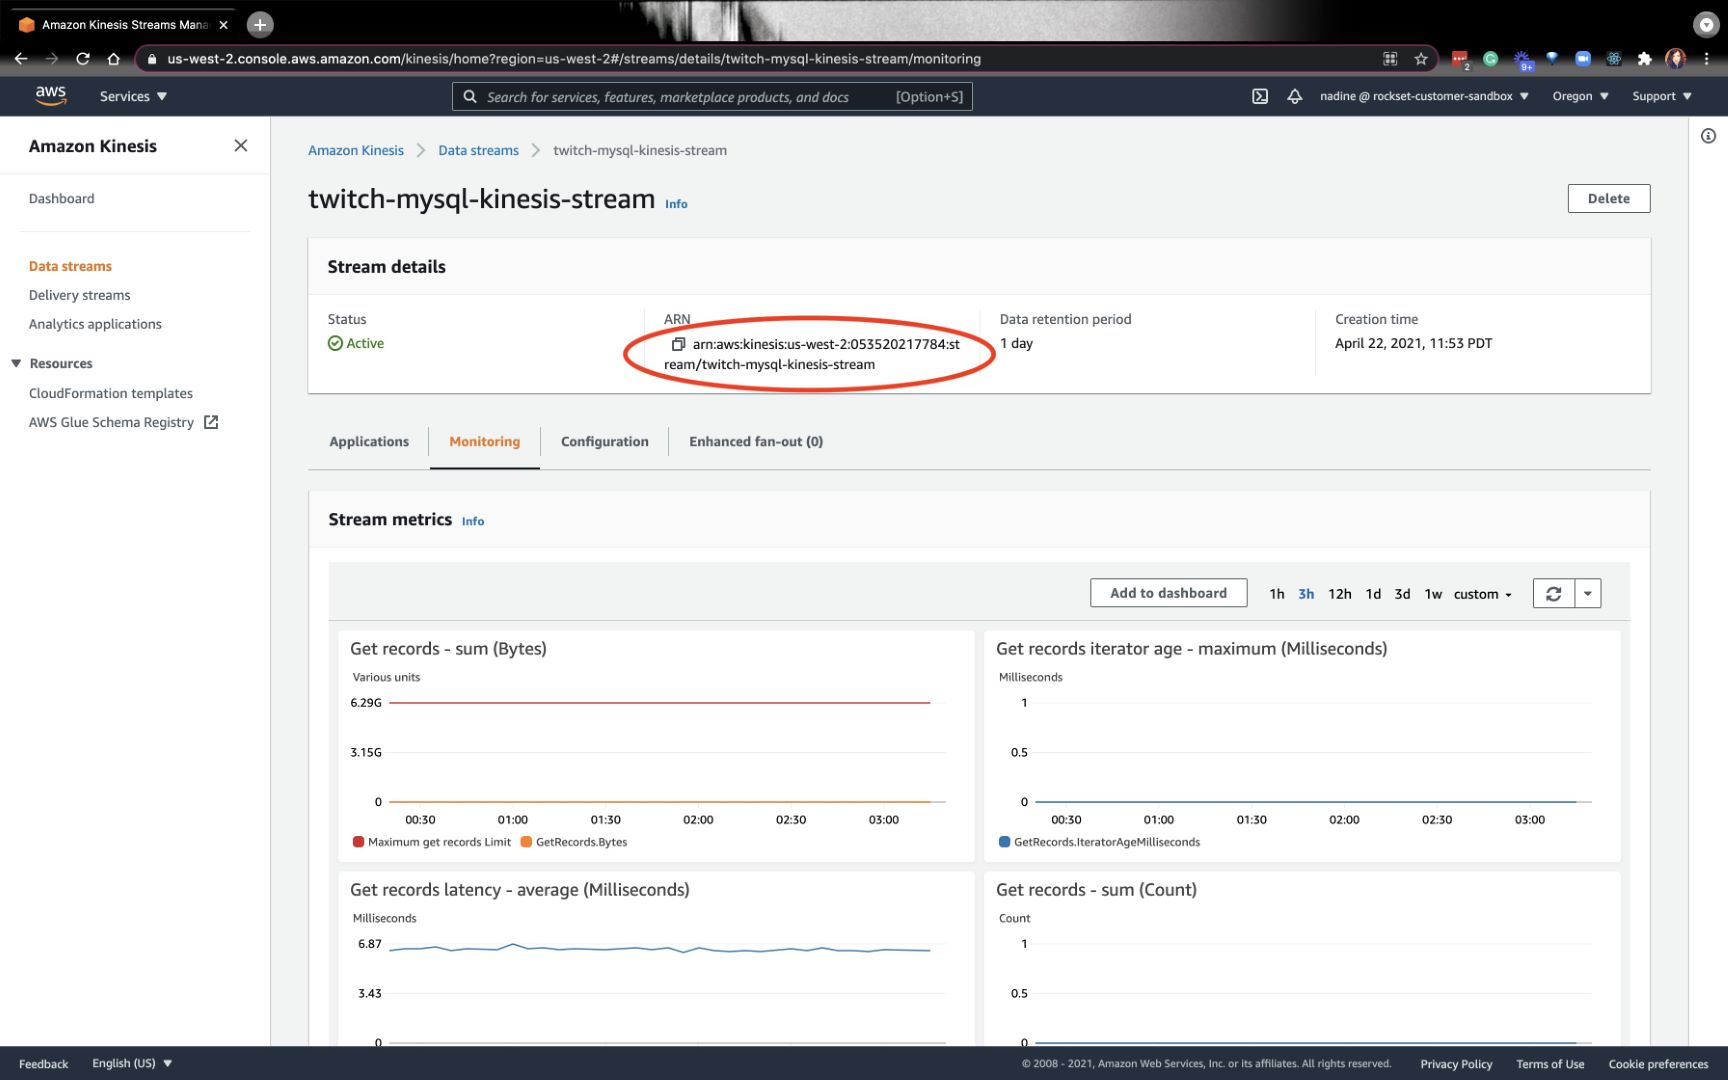Open the browser extensions puzzle icon
The image size is (1728, 1080).
pyautogui.click(x=1645, y=59)
